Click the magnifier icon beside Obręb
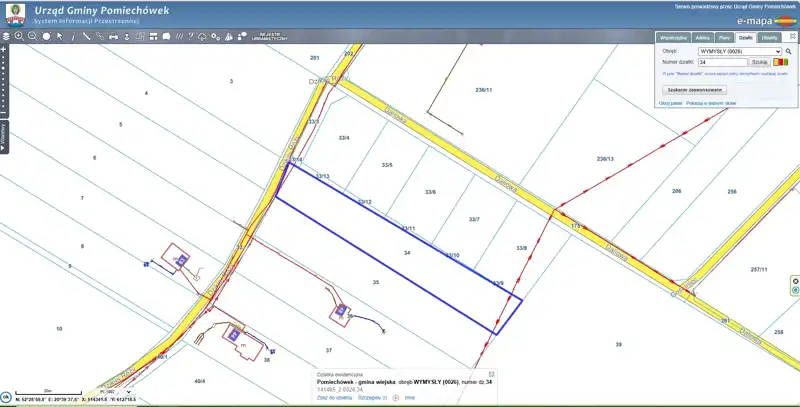Screen dimensions: 800x407 (789, 50)
